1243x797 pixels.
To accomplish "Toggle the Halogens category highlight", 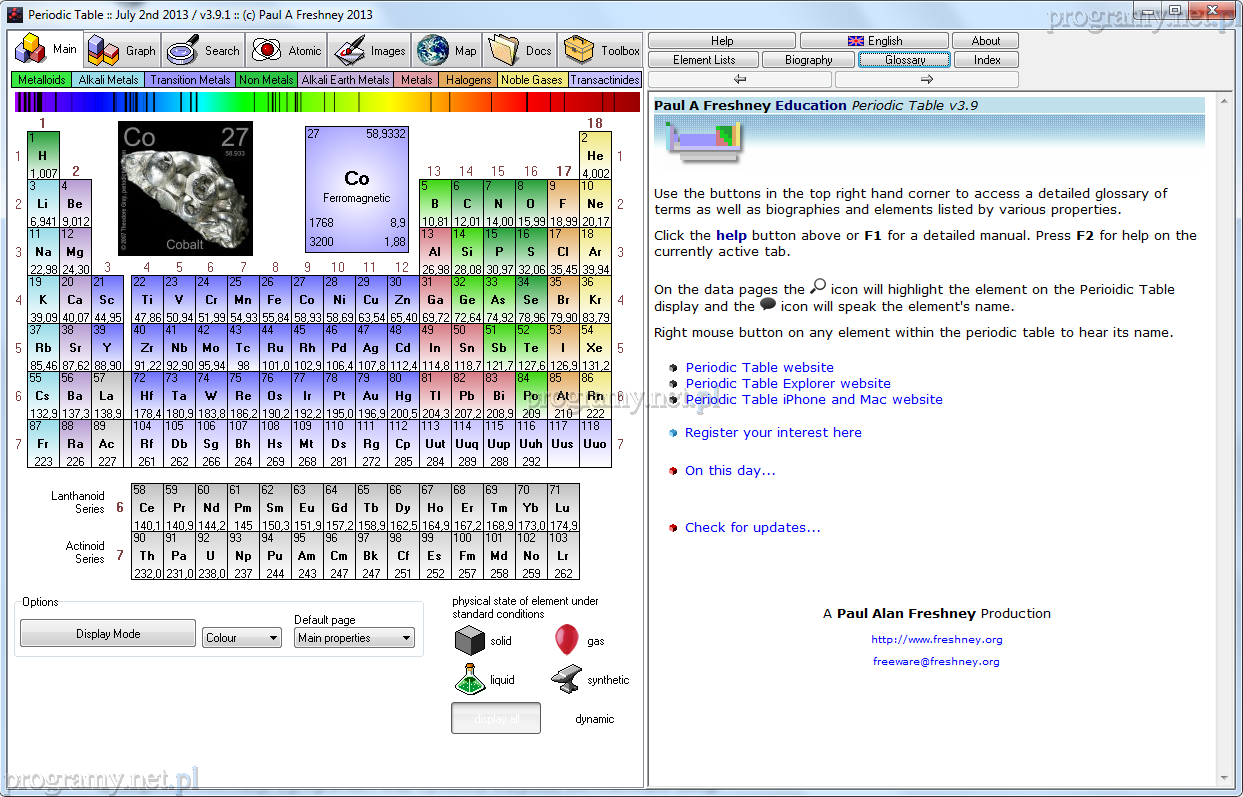I will (x=468, y=80).
